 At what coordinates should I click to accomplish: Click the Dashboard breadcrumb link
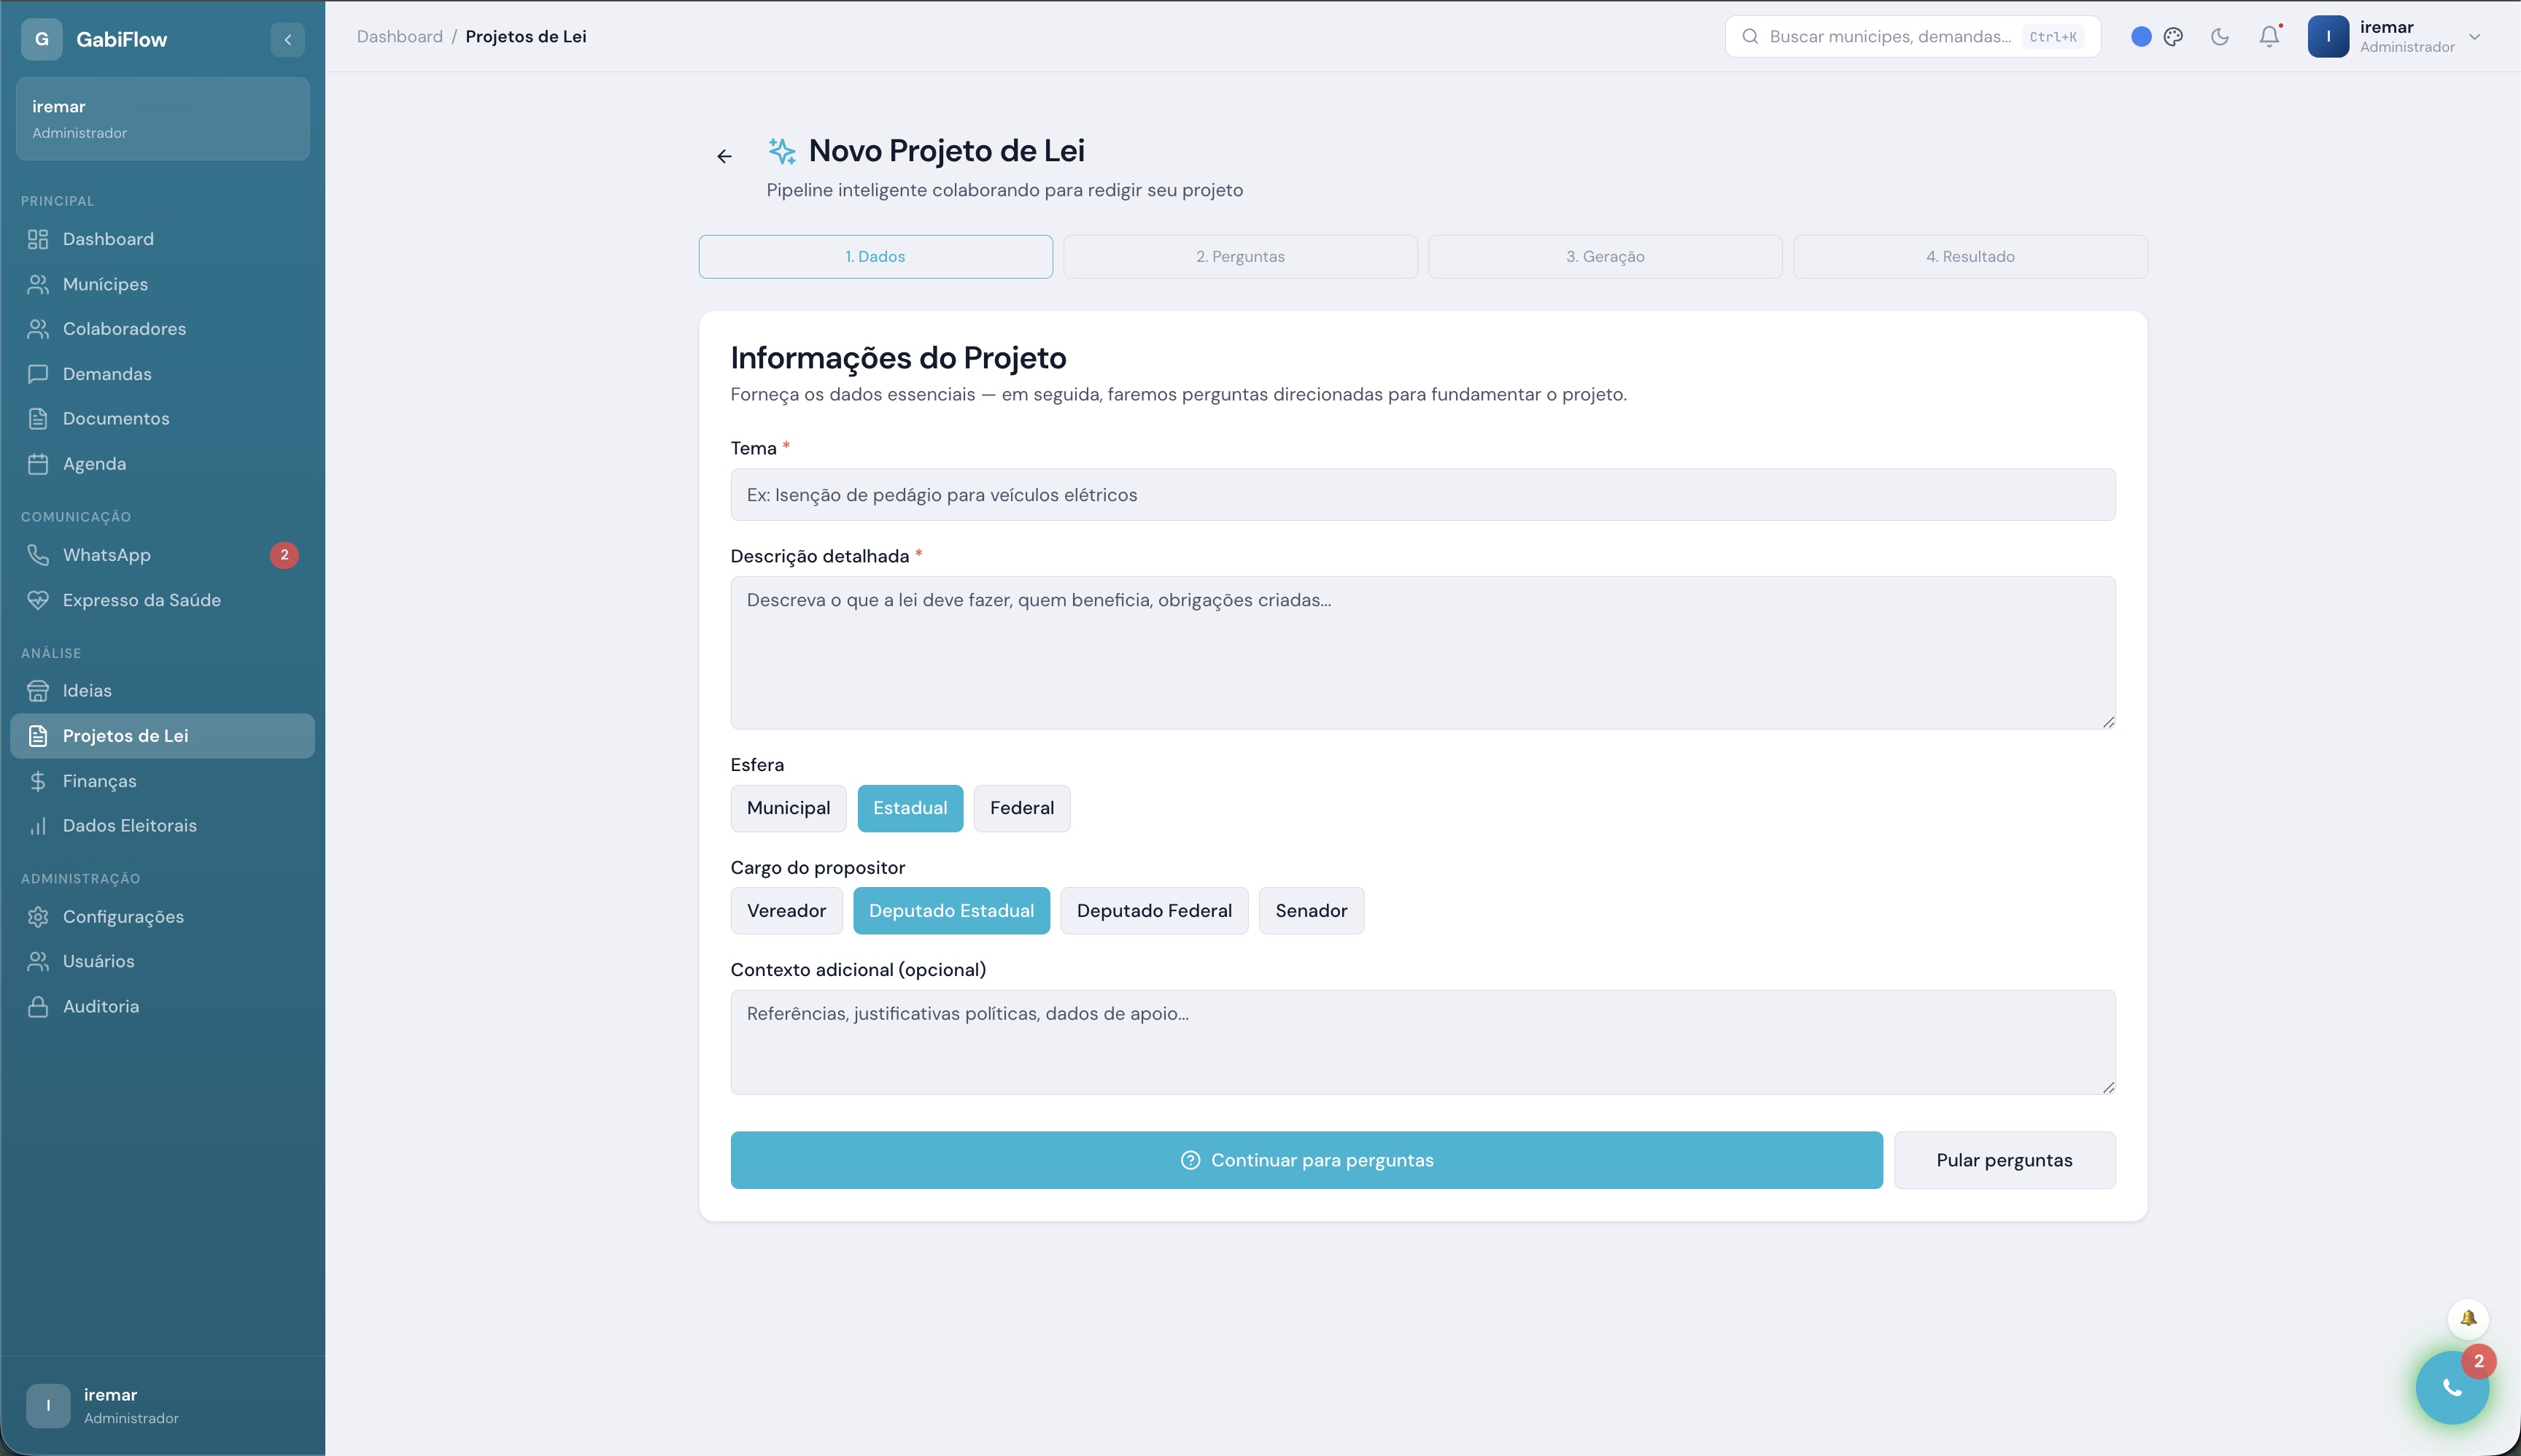[400, 37]
